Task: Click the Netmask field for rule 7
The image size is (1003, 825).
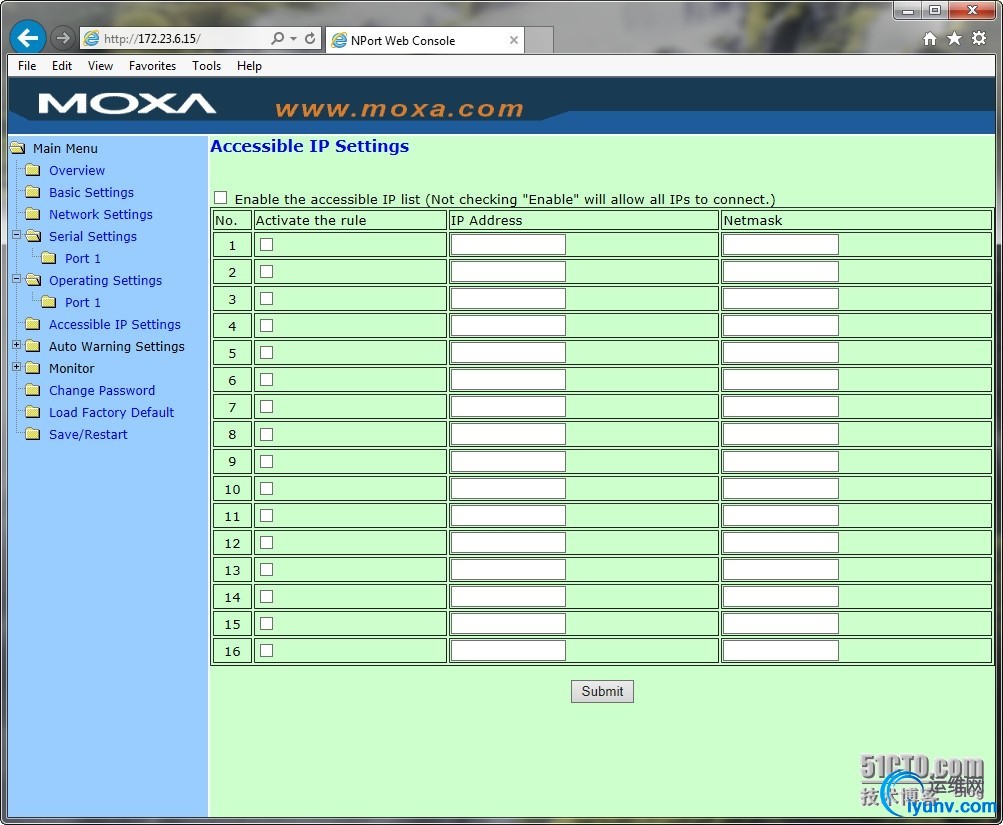Action: click(x=780, y=407)
